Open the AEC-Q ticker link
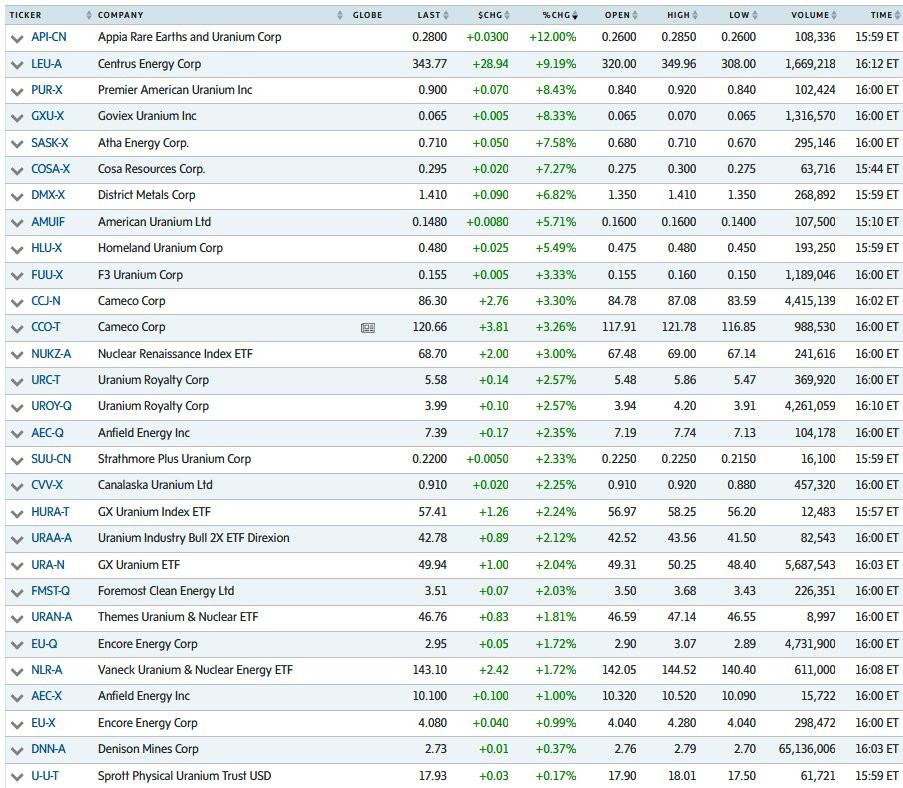The height and width of the screenshot is (788, 903). (x=47, y=433)
